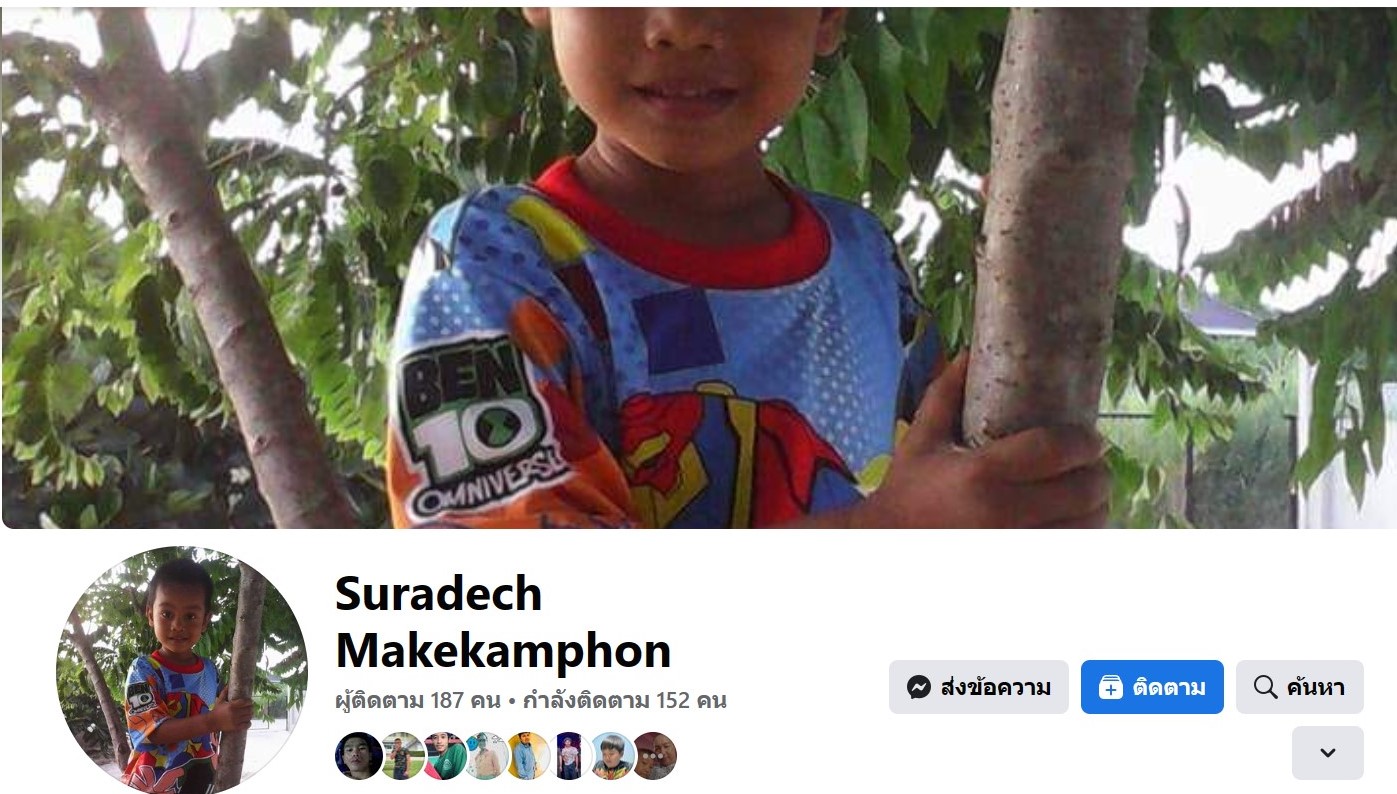Click the follow plus icon on ติดตาม
The width and height of the screenshot is (1397, 794).
point(1110,687)
